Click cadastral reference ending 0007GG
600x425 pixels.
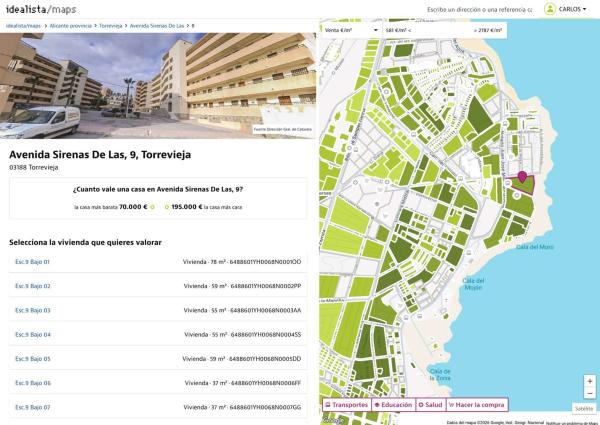(265, 407)
